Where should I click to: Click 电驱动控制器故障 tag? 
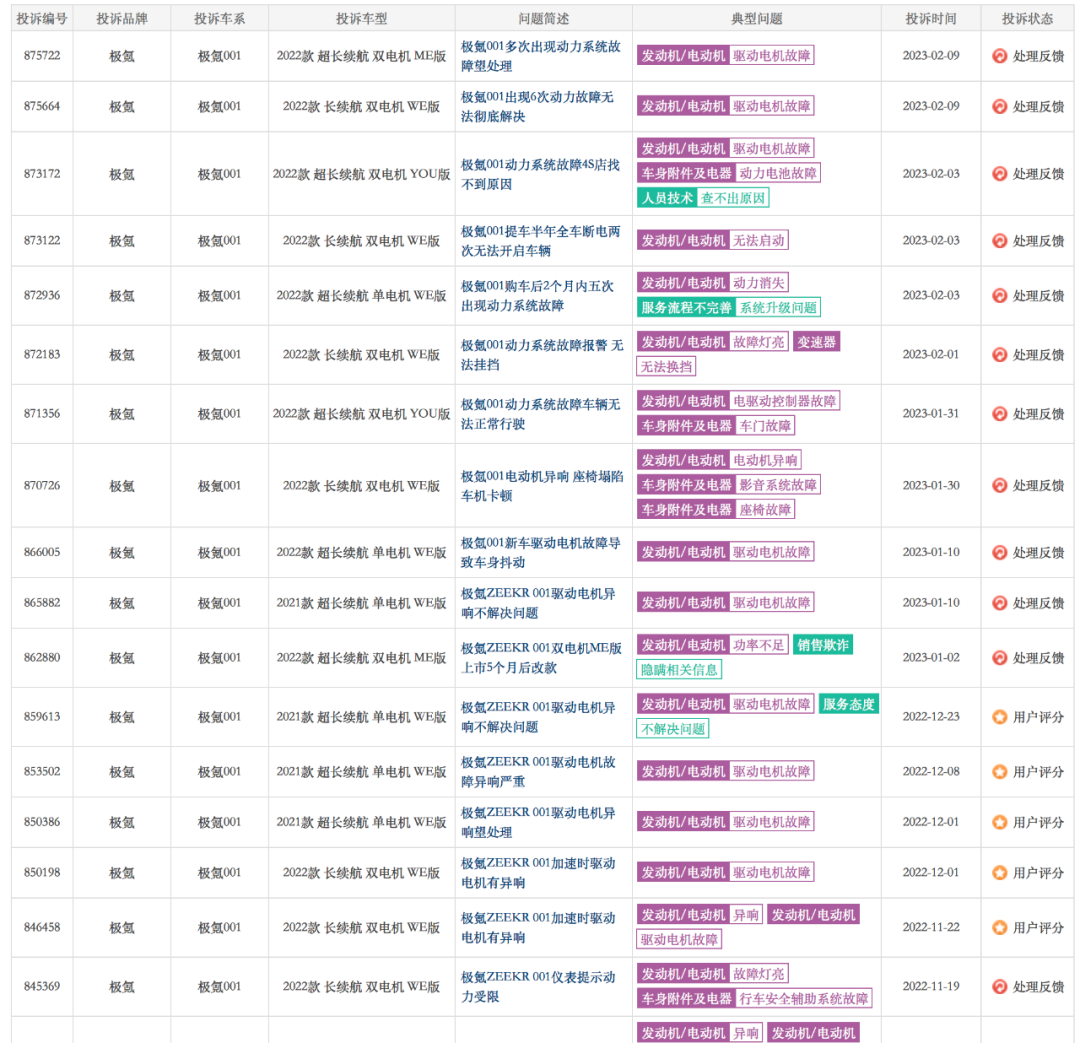pos(785,401)
